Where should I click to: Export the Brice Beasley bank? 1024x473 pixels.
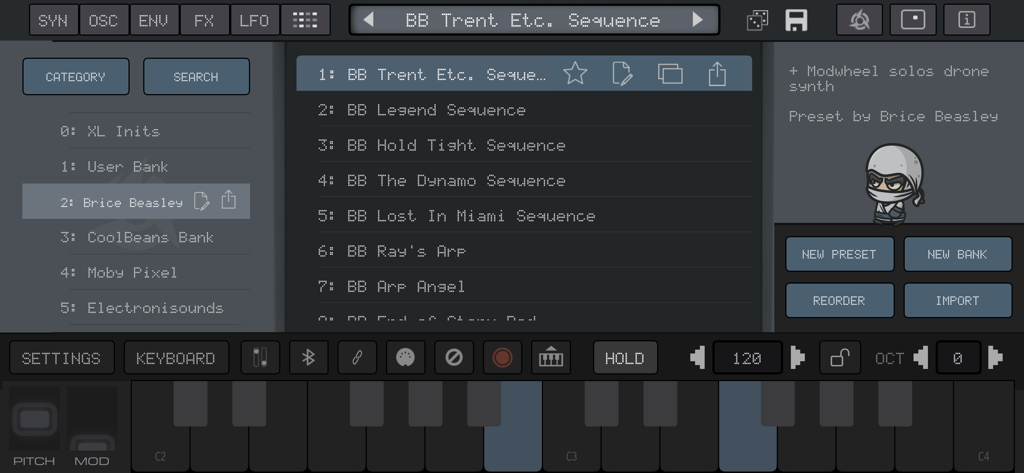coord(229,200)
